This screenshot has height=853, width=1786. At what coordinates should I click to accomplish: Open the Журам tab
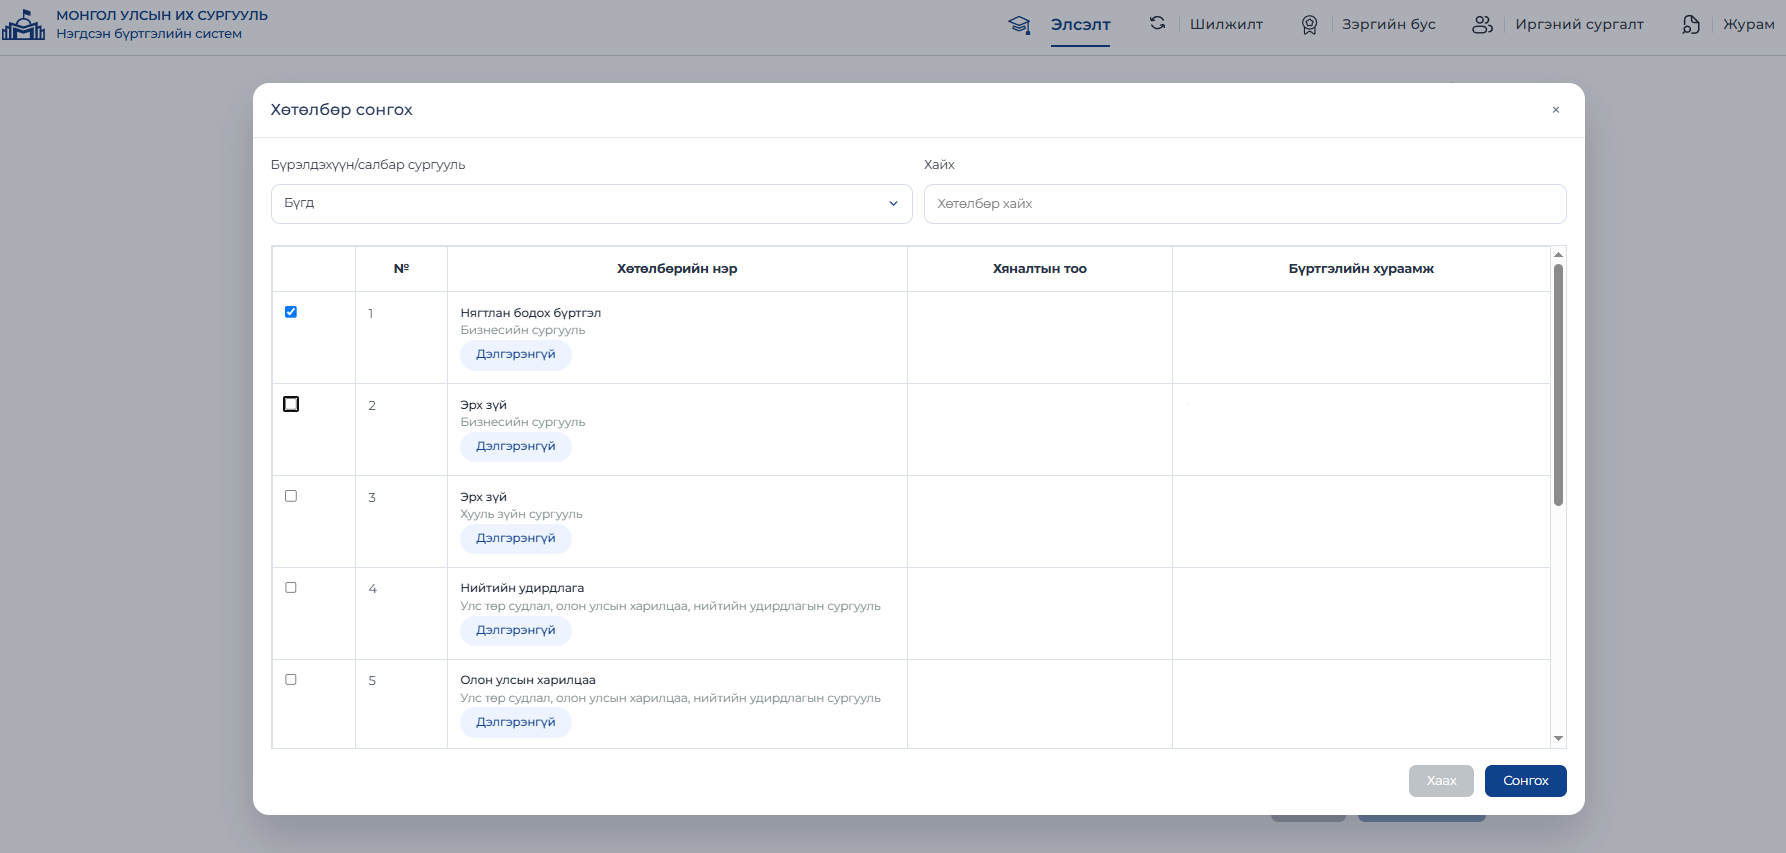(x=1748, y=25)
